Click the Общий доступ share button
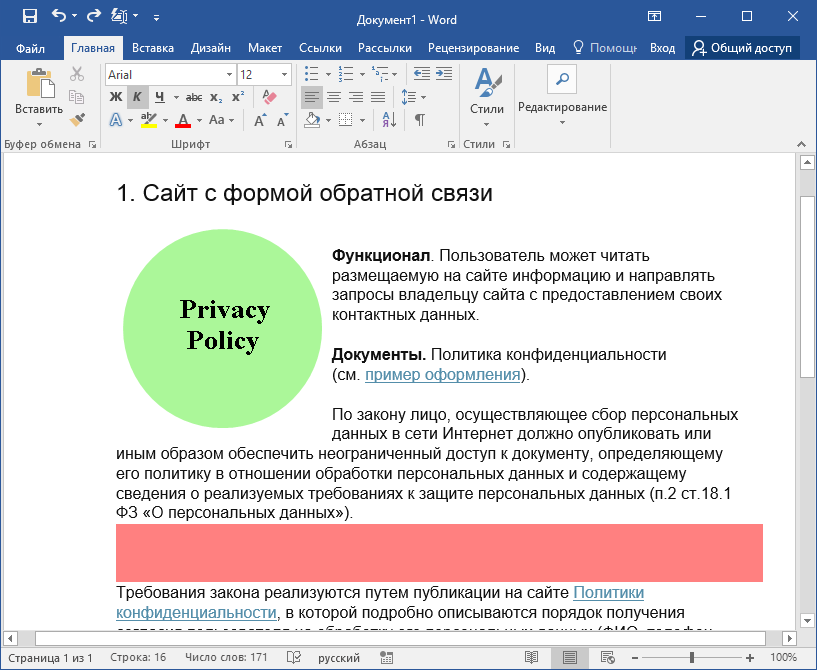817x670 pixels. coord(742,48)
